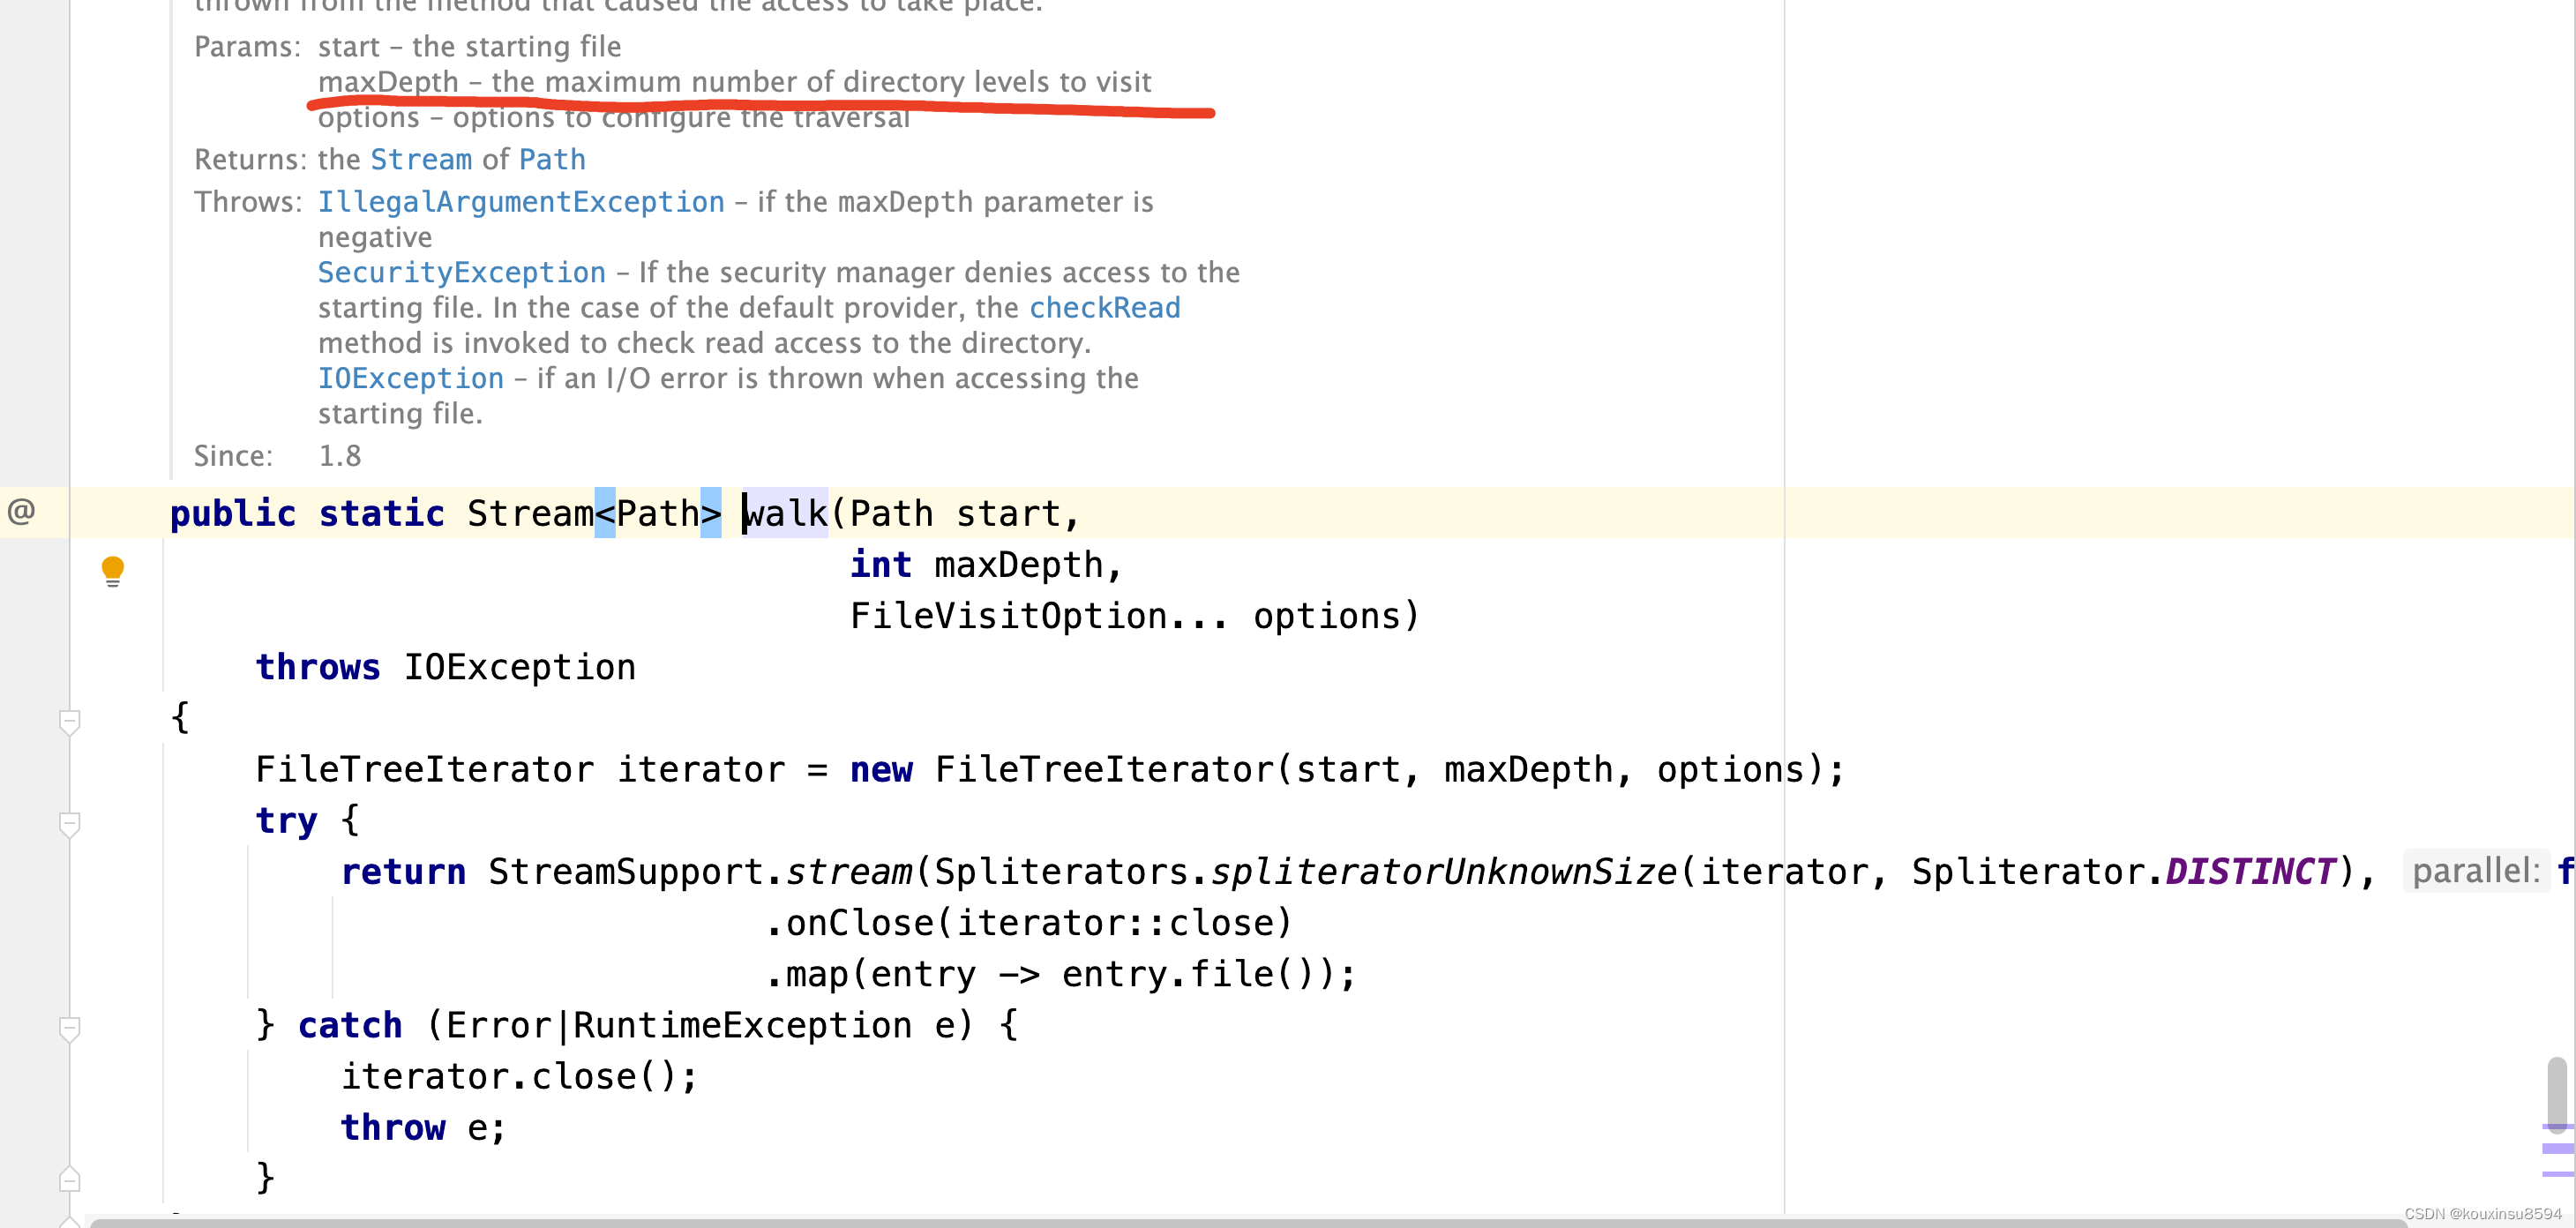The image size is (2576, 1228).
Task: Follow the SecurityException doc link
Action: pos(461,272)
